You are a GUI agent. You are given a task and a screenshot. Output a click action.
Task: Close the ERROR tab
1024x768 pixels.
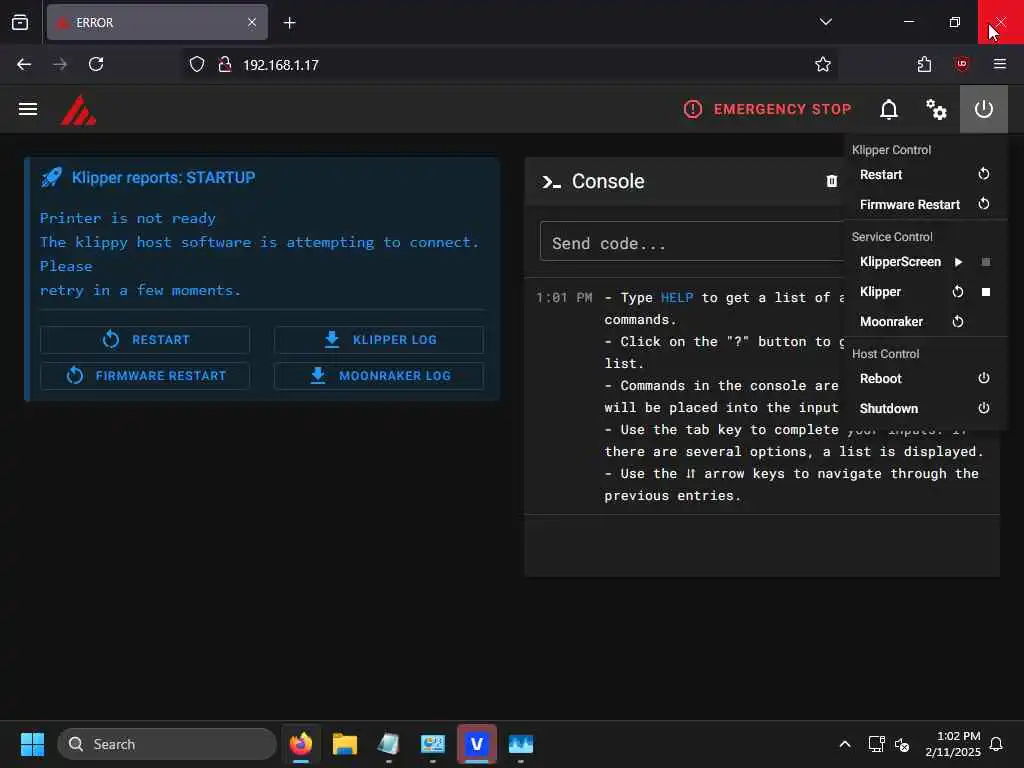pyautogui.click(x=252, y=22)
